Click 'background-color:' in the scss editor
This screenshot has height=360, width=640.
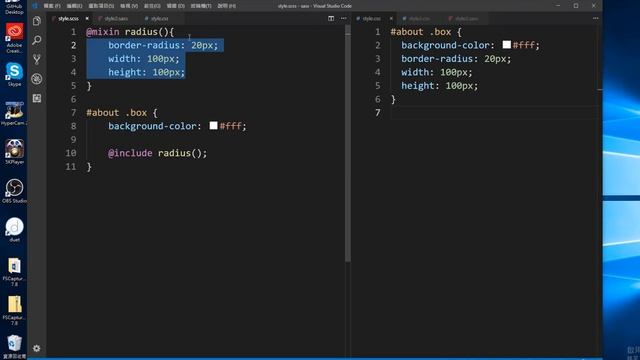[x=155, y=126]
